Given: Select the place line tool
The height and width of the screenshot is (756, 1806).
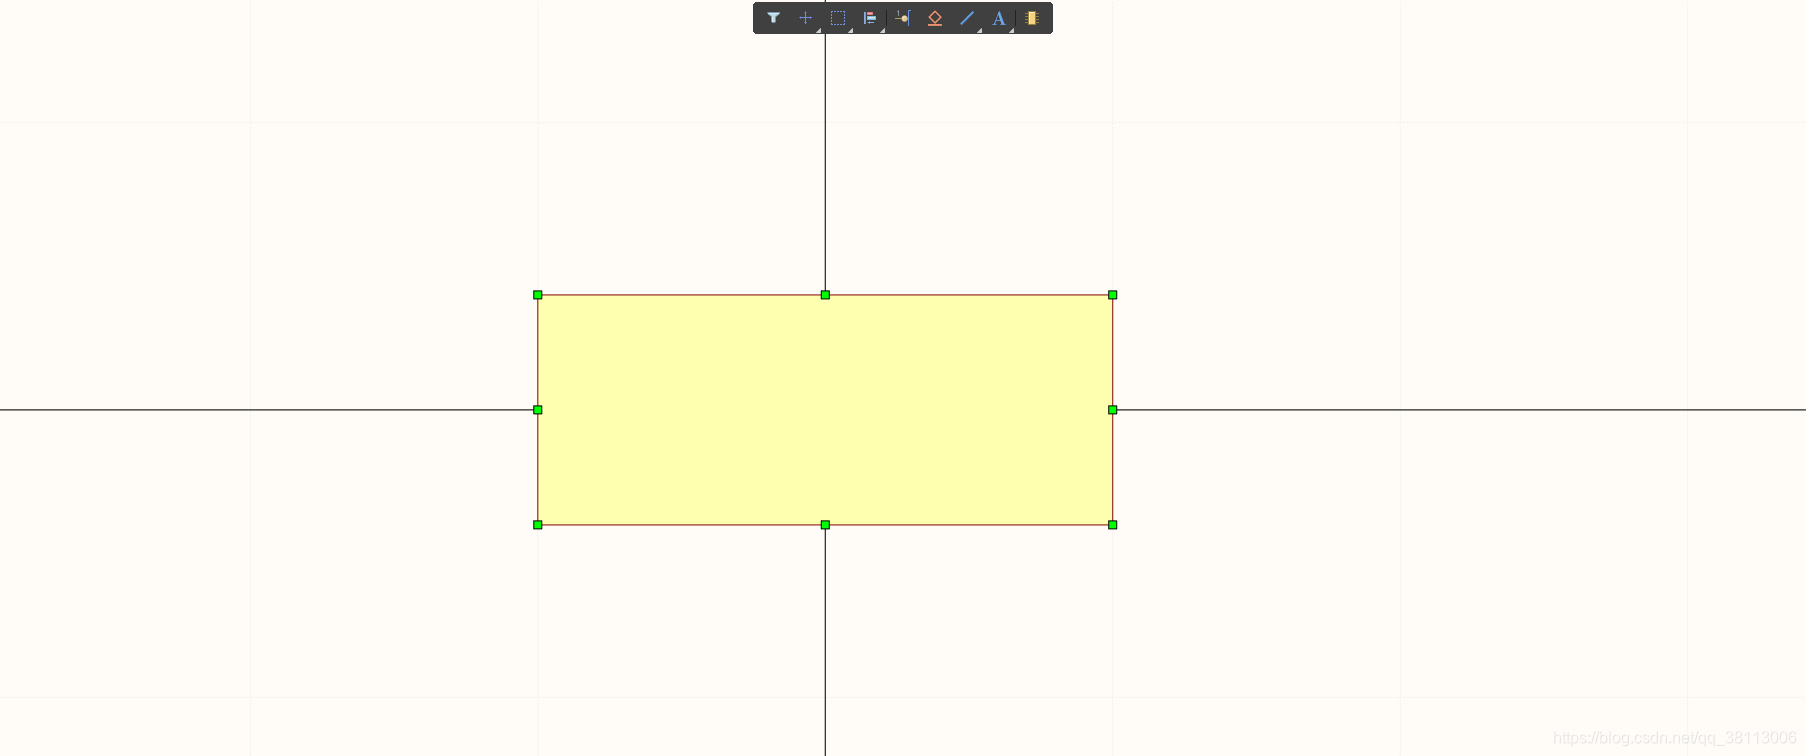Looking at the screenshot, I should click(x=967, y=18).
